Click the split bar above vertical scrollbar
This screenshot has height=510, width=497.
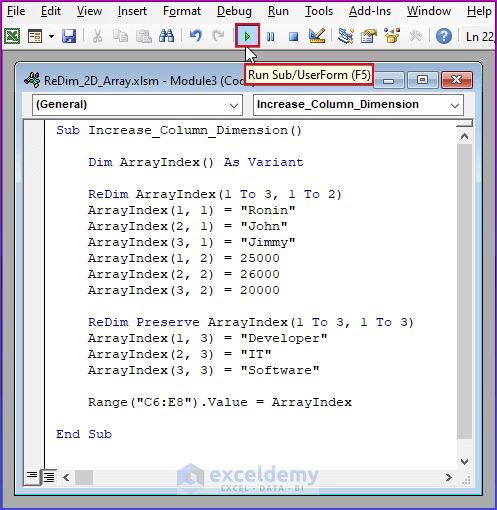[464, 124]
